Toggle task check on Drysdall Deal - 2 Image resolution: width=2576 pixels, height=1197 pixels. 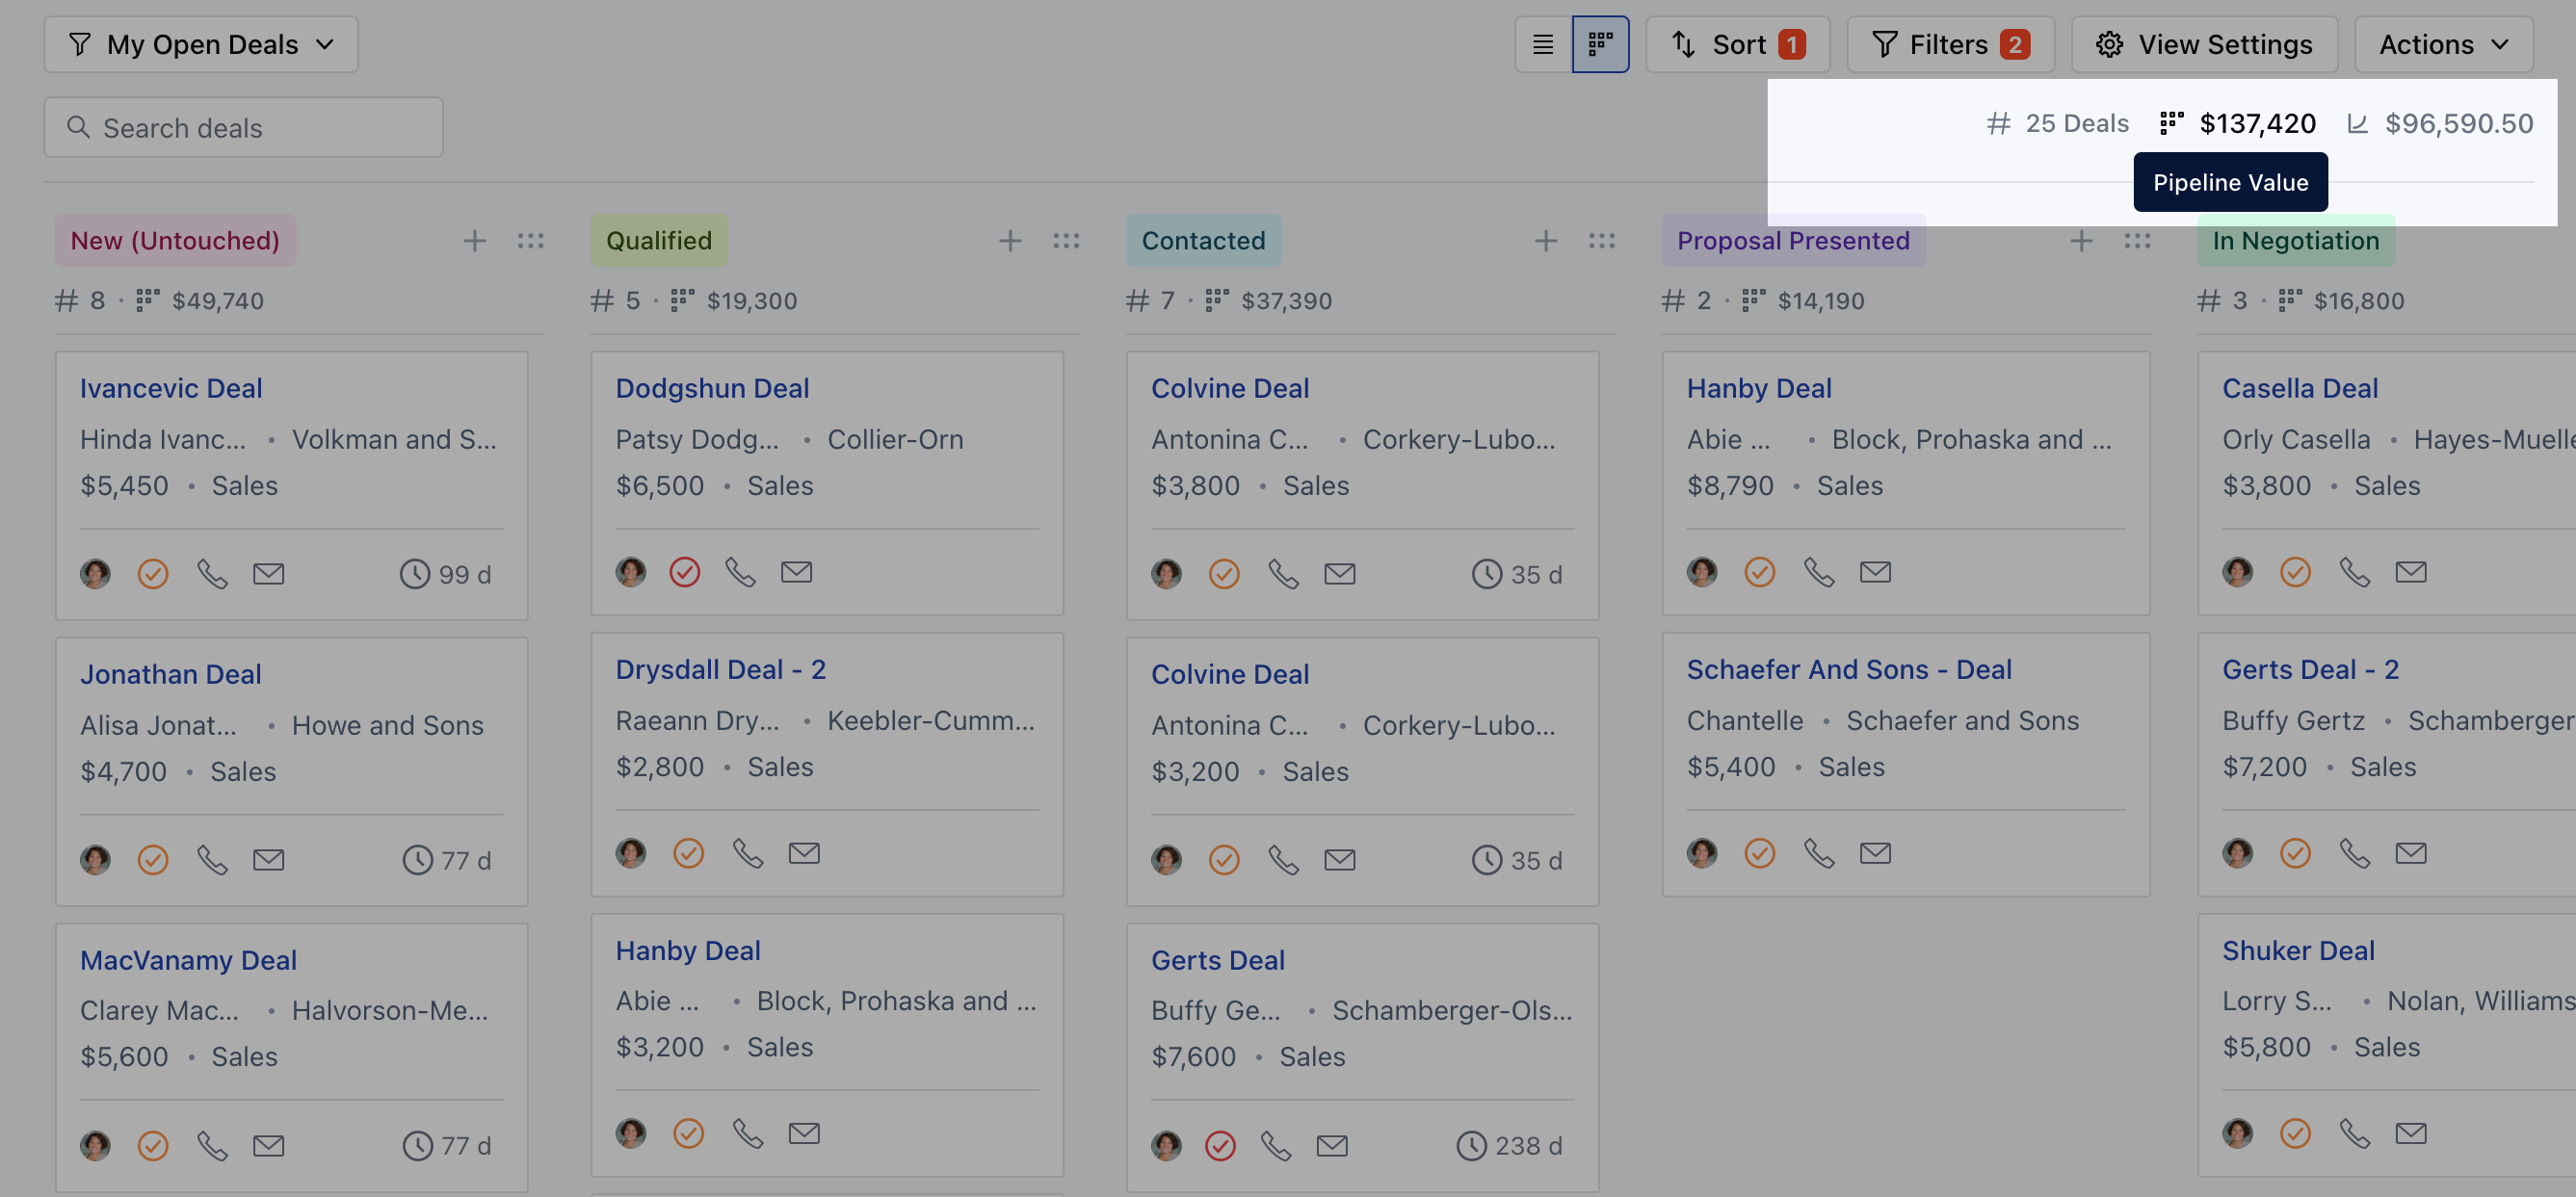689,853
